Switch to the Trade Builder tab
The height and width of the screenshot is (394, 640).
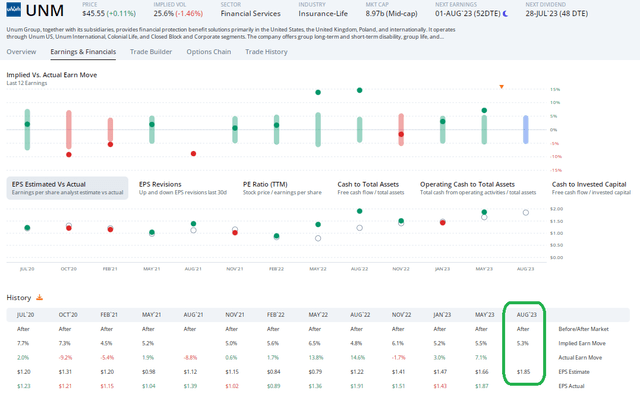click(151, 52)
